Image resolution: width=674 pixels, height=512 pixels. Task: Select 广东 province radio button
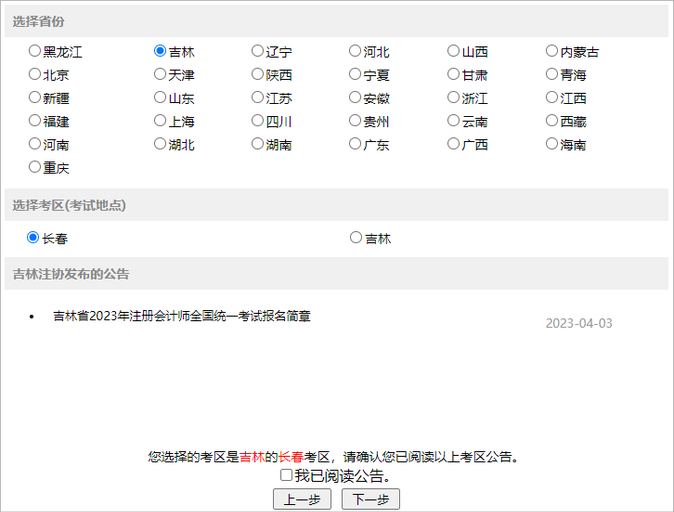[x=356, y=144]
